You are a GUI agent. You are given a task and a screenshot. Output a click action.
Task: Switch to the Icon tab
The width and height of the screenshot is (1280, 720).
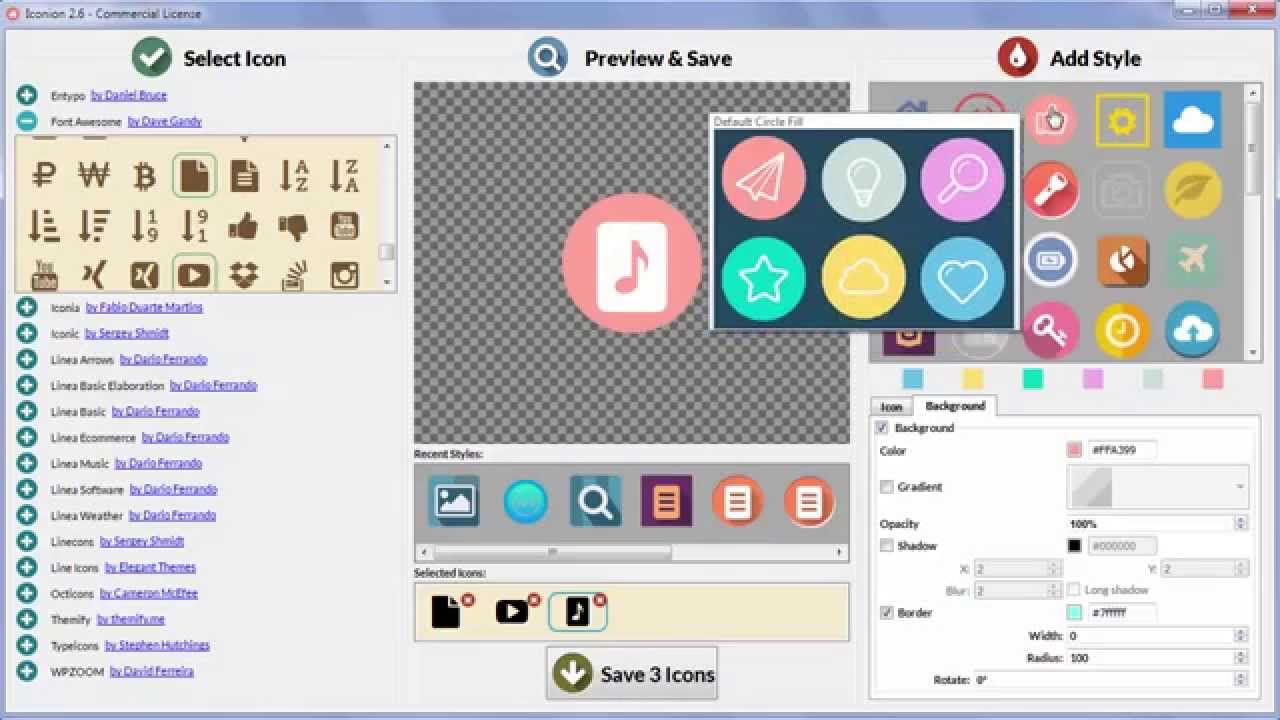point(891,407)
